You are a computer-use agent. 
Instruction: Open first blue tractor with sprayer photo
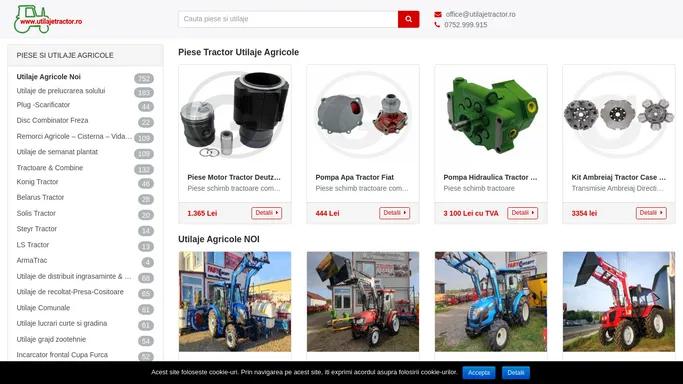coord(235,302)
